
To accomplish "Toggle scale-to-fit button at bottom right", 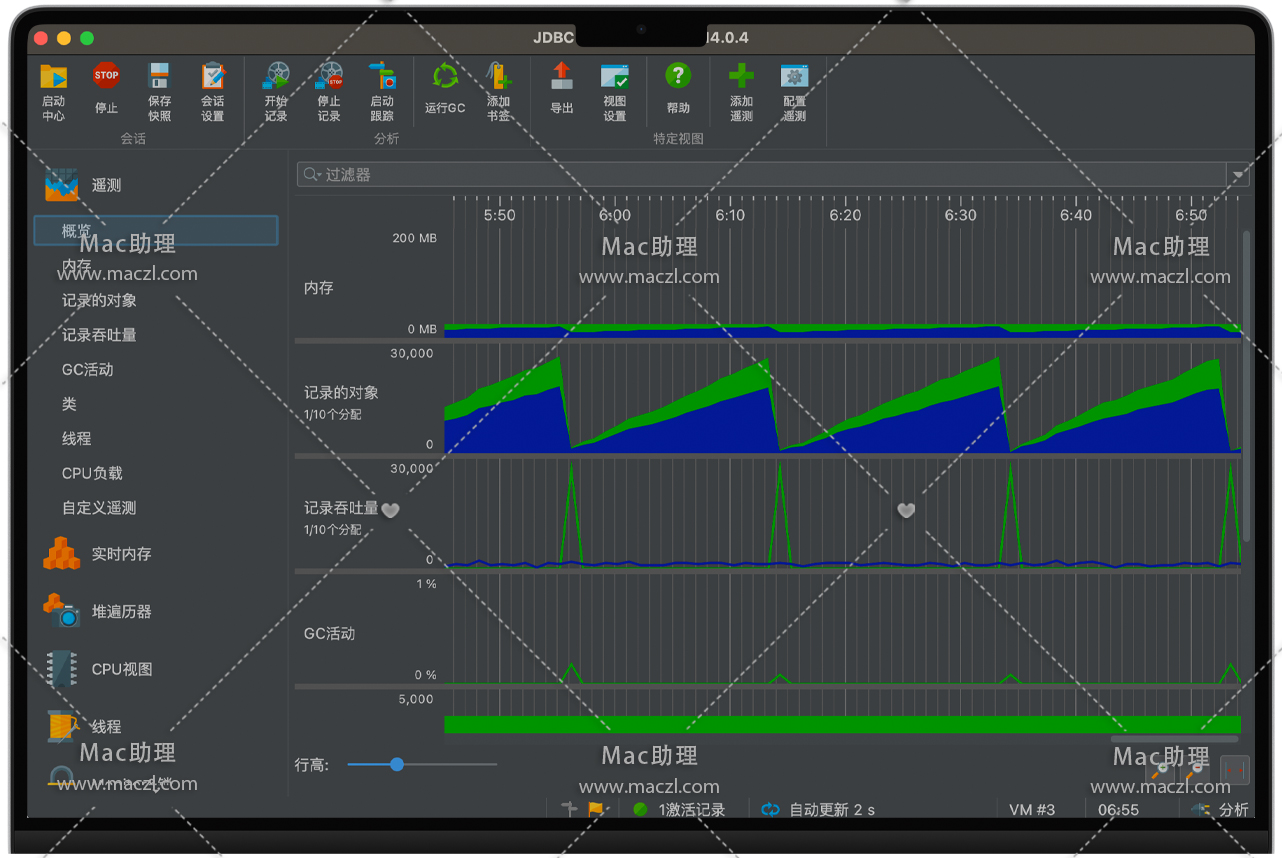I will (1235, 769).
